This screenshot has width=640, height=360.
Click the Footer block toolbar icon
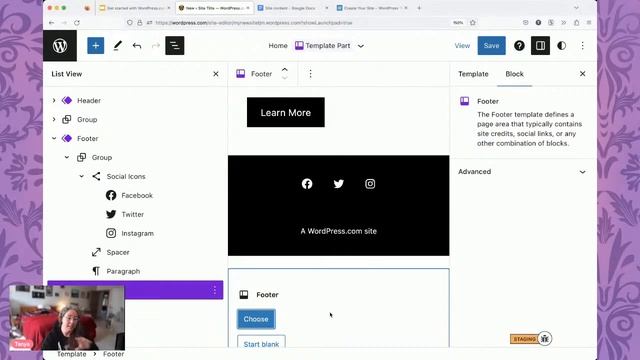[241, 74]
